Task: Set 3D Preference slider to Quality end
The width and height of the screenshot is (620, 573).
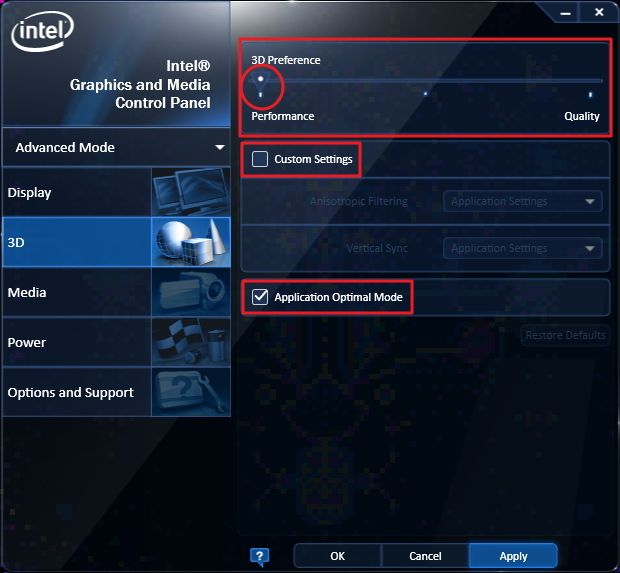Action: coord(590,94)
